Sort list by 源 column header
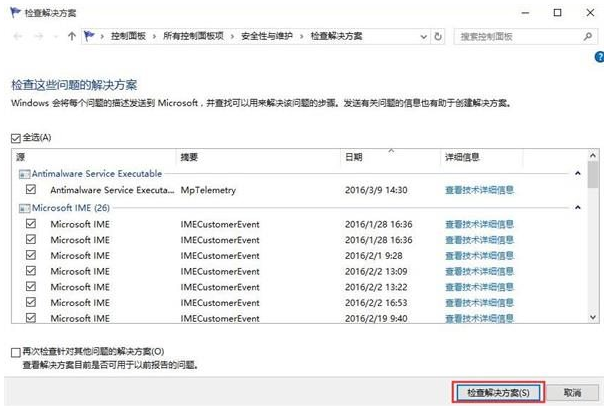Image resolution: width=609 pixels, height=406 pixels. coord(94,157)
